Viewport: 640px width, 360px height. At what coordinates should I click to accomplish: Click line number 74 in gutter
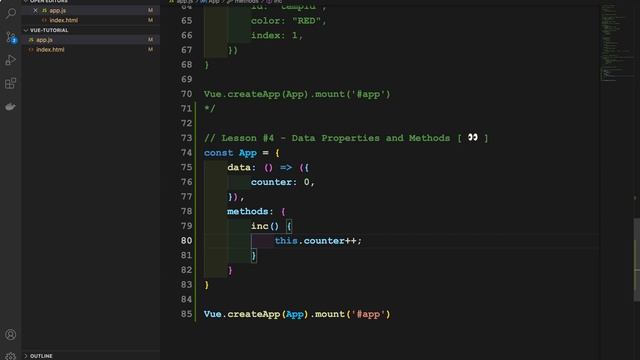click(186, 153)
